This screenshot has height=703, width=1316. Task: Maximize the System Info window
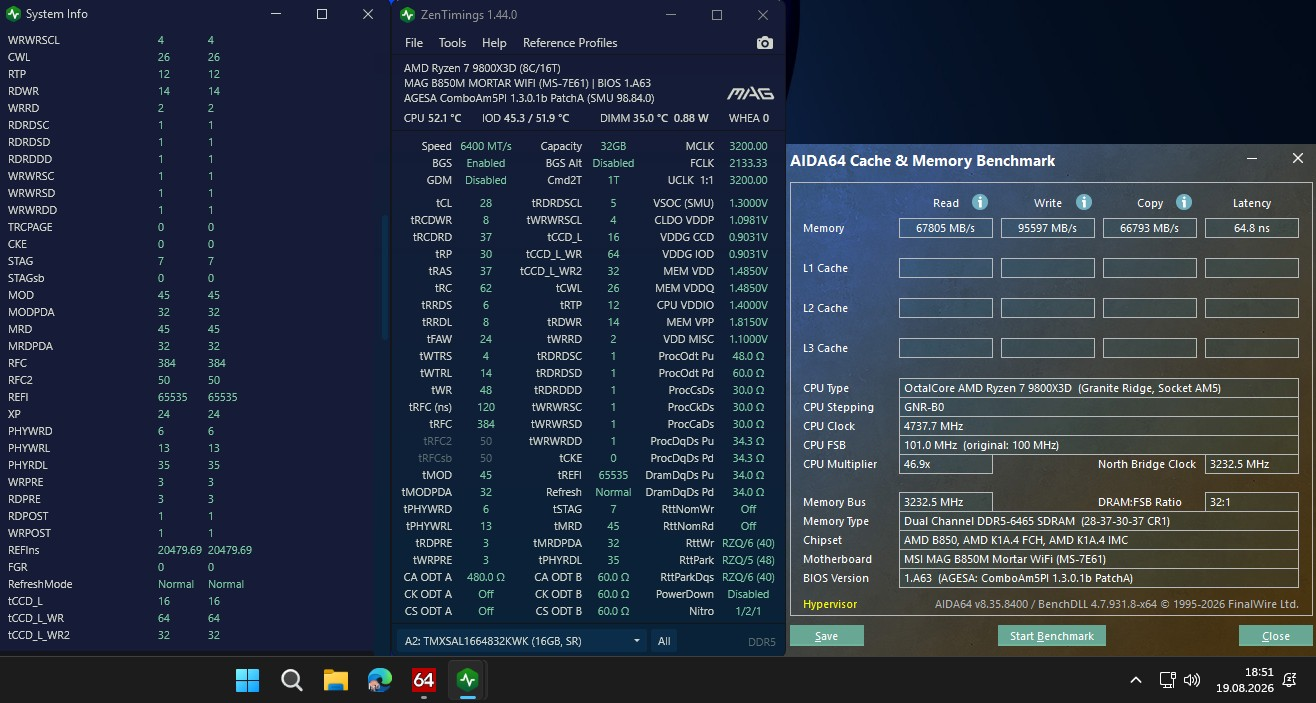tap(322, 14)
